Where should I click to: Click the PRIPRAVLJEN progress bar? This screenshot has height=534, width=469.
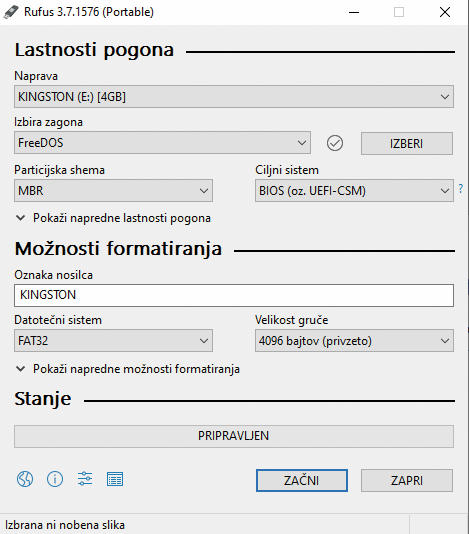coord(234,436)
